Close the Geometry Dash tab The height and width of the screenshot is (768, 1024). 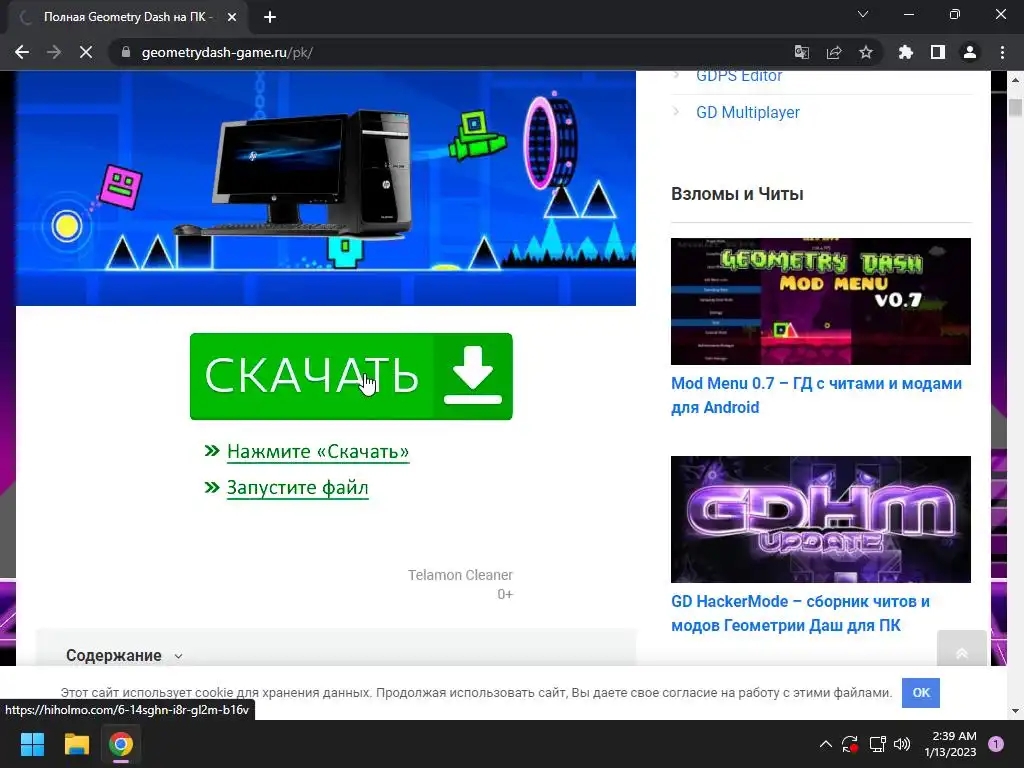232,18
